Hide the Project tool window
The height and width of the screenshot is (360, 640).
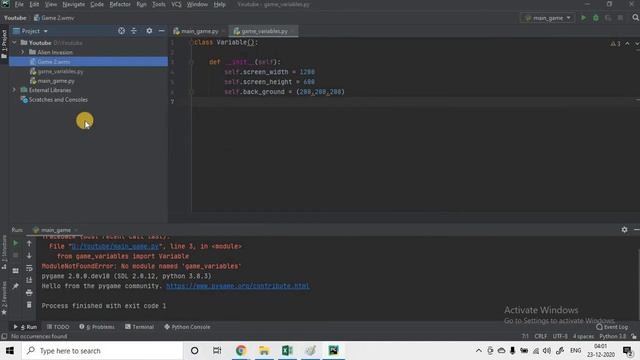pos(162,31)
